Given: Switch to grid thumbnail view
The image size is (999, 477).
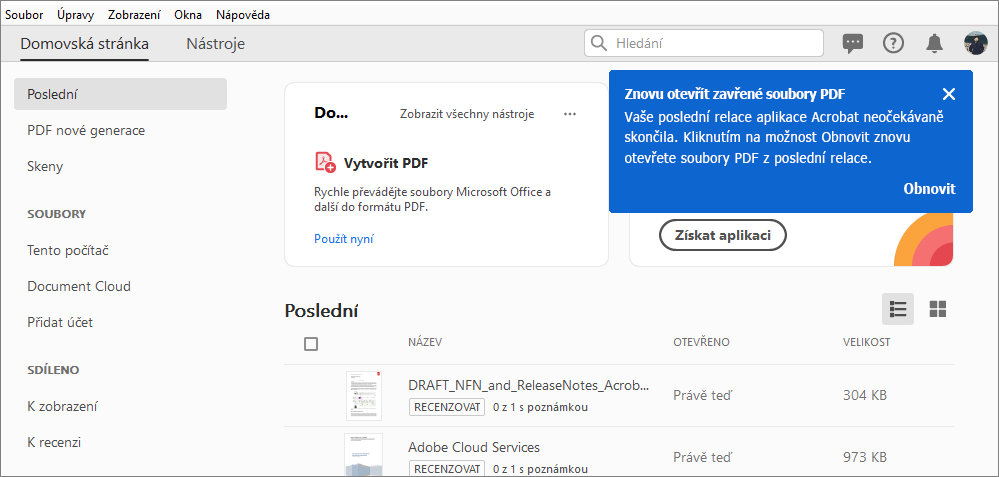Looking at the screenshot, I should pyautogui.click(x=938, y=309).
